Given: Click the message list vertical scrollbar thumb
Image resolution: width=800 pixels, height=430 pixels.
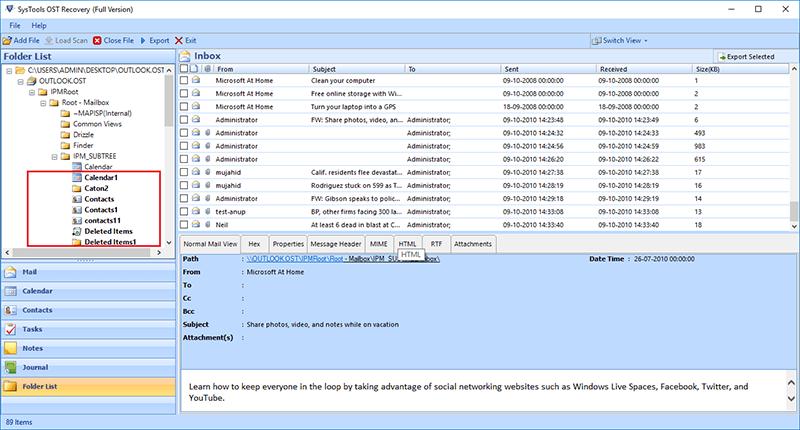Looking at the screenshot, I should [x=794, y=211].
